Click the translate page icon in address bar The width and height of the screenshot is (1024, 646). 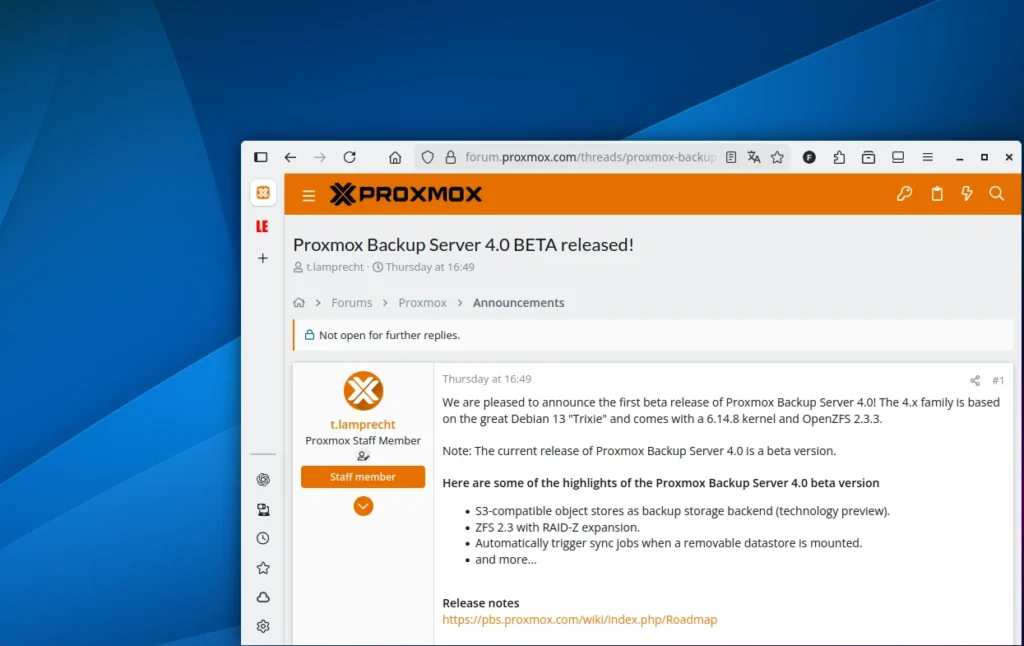(753, 157)
